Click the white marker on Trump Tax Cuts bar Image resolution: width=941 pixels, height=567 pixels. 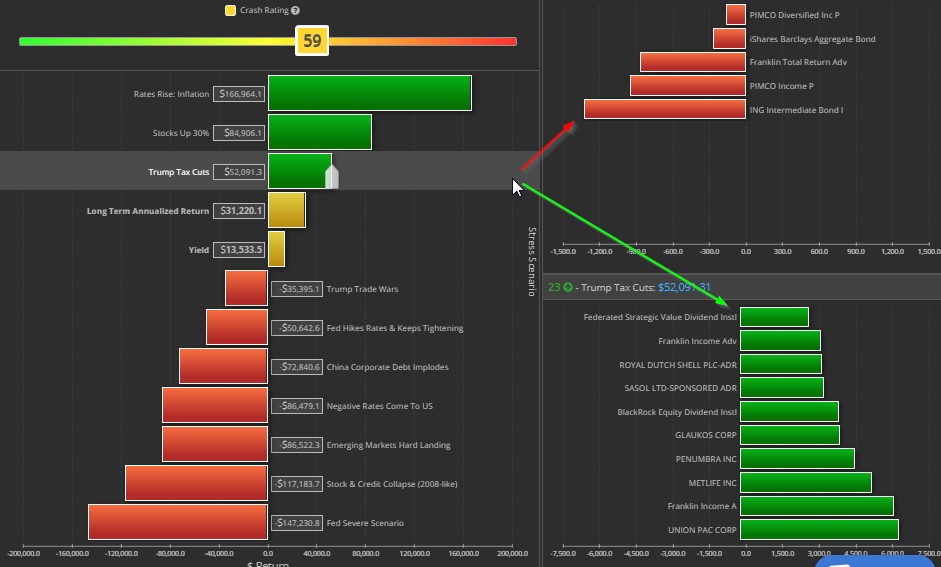click(332, 177)
